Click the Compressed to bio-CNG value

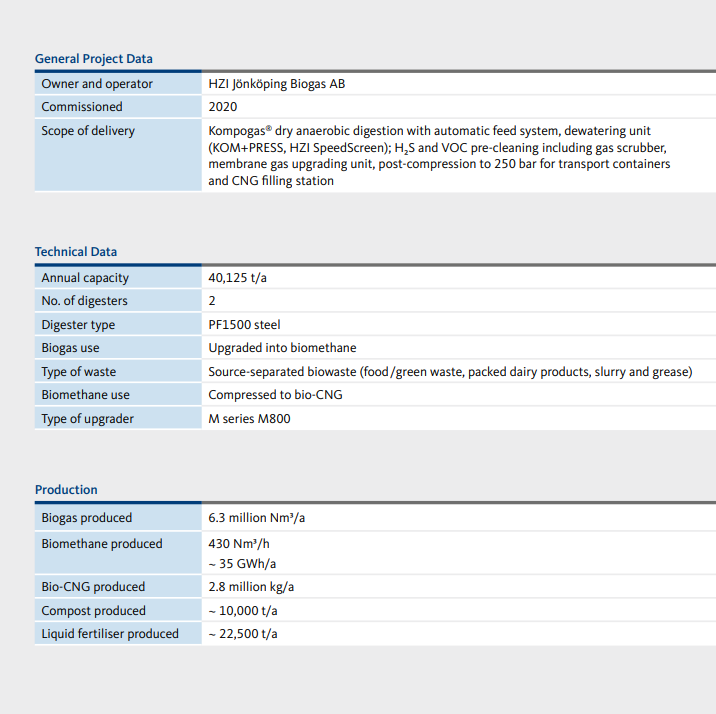pos(275,395)
